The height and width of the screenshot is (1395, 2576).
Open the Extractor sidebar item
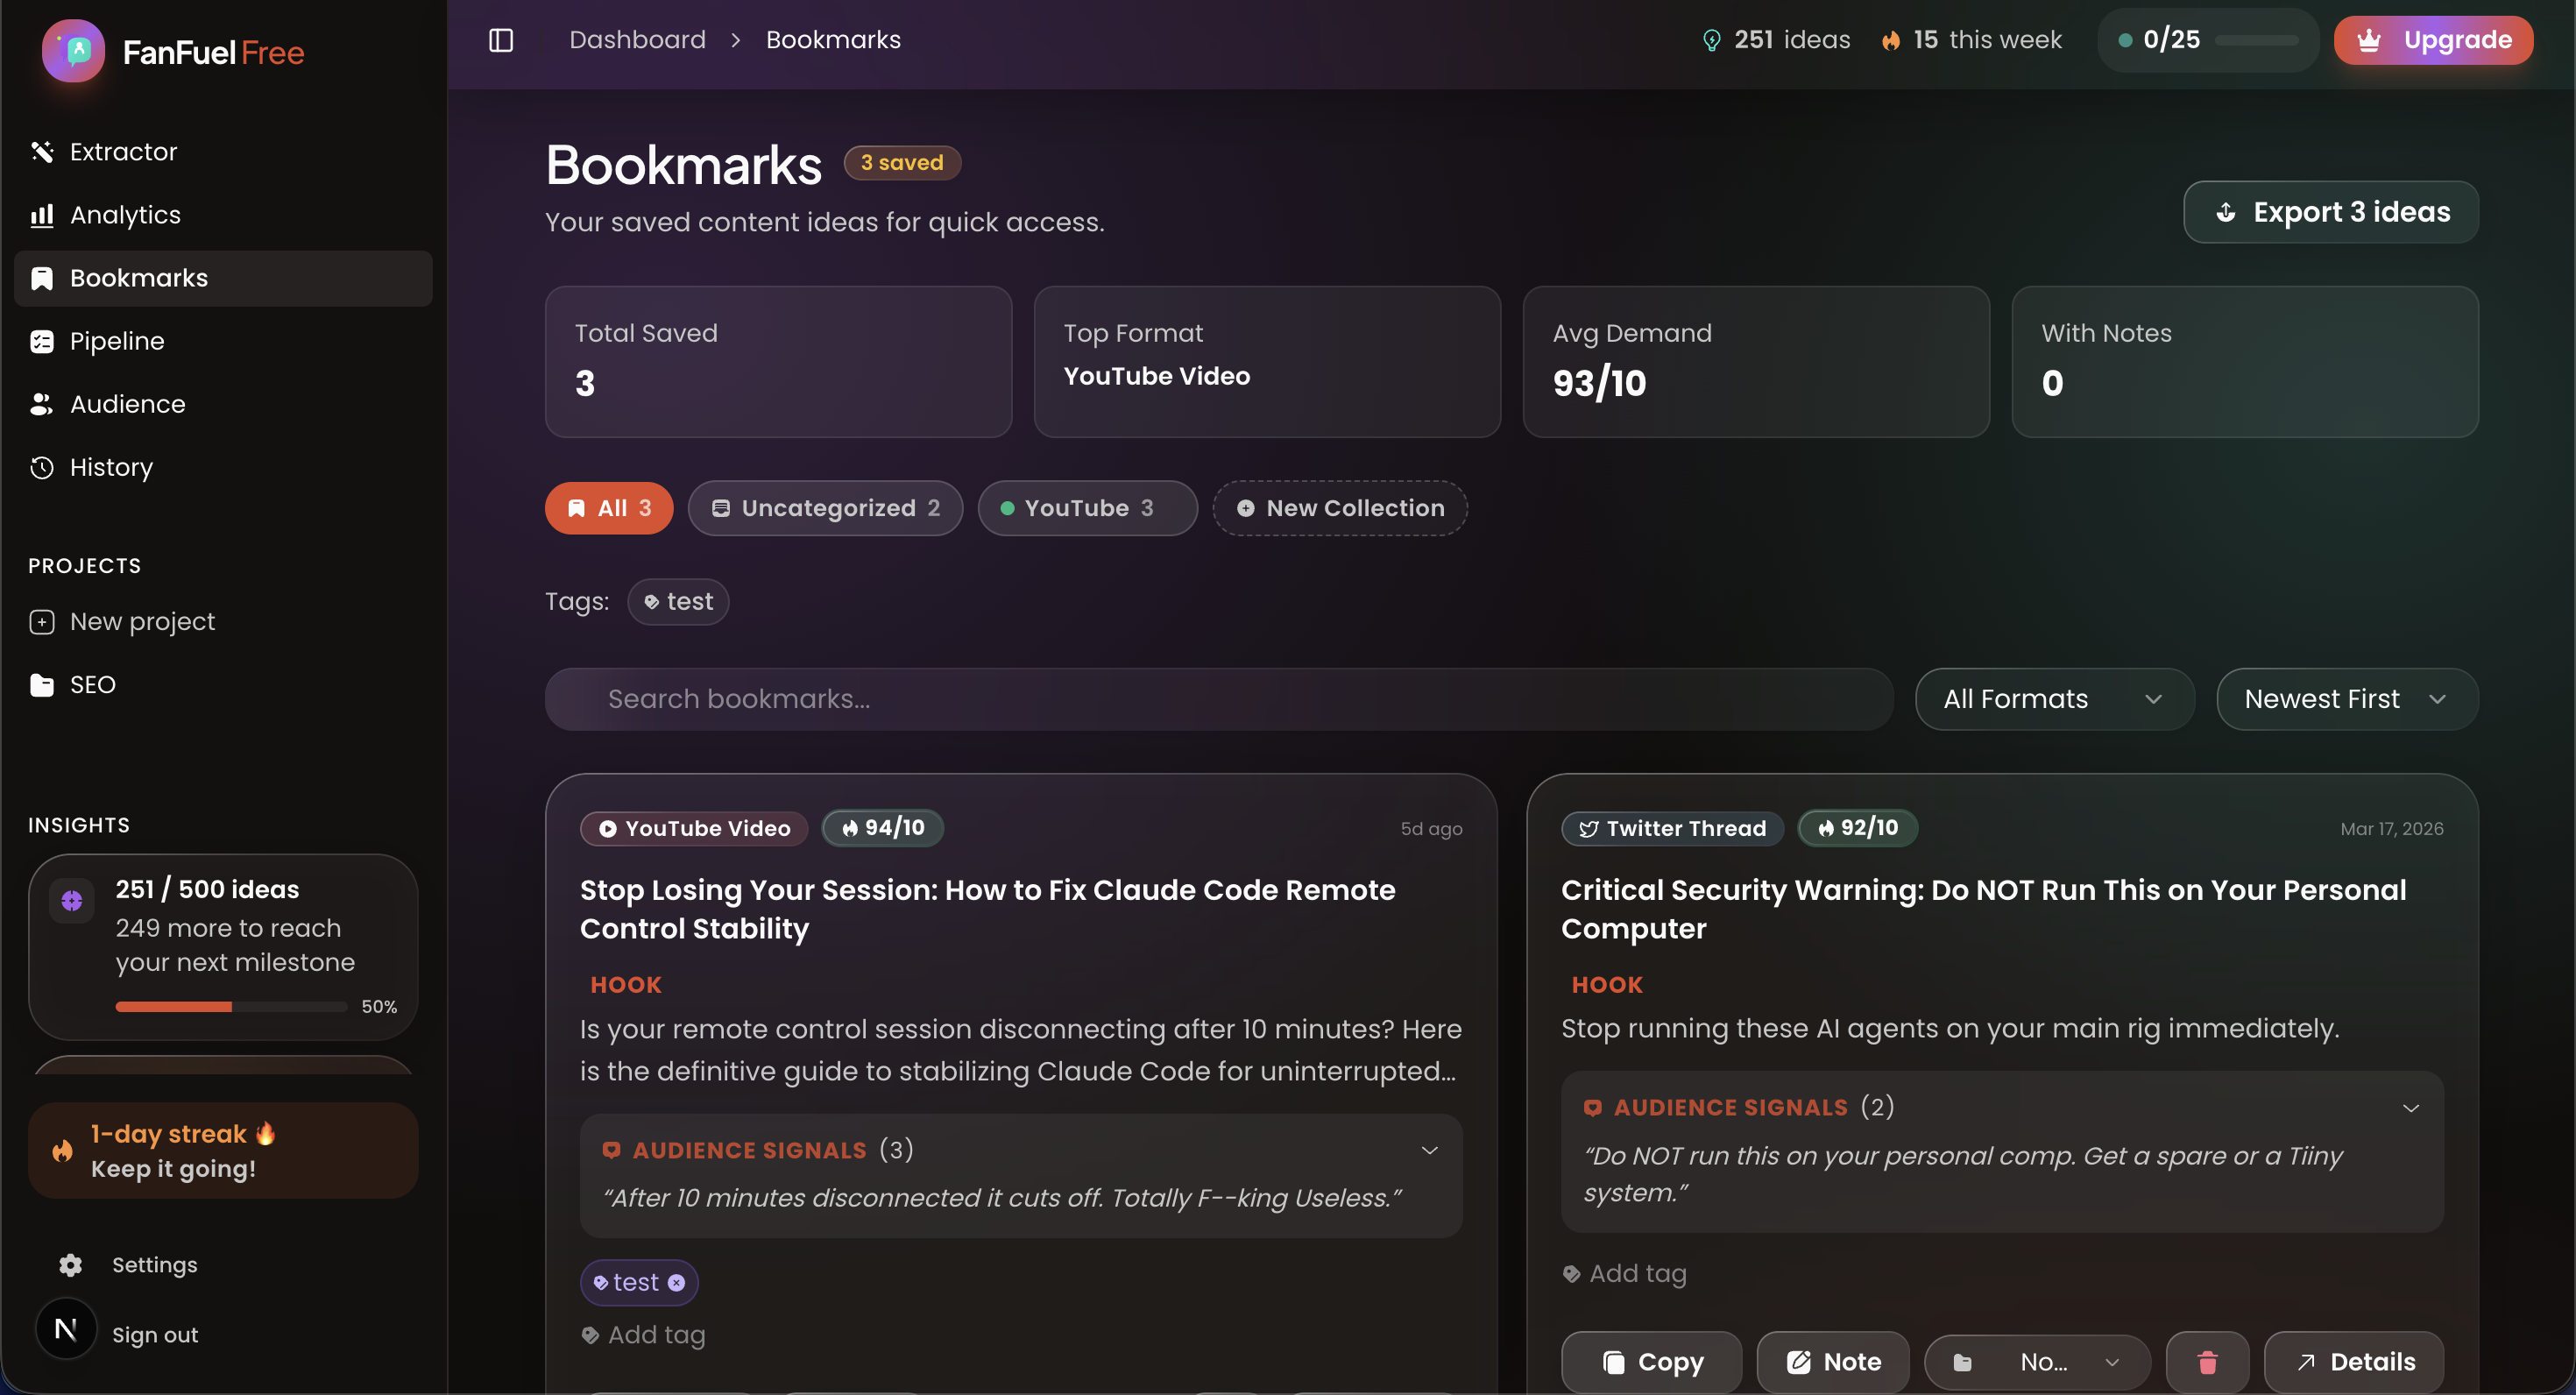coord(123,152)
